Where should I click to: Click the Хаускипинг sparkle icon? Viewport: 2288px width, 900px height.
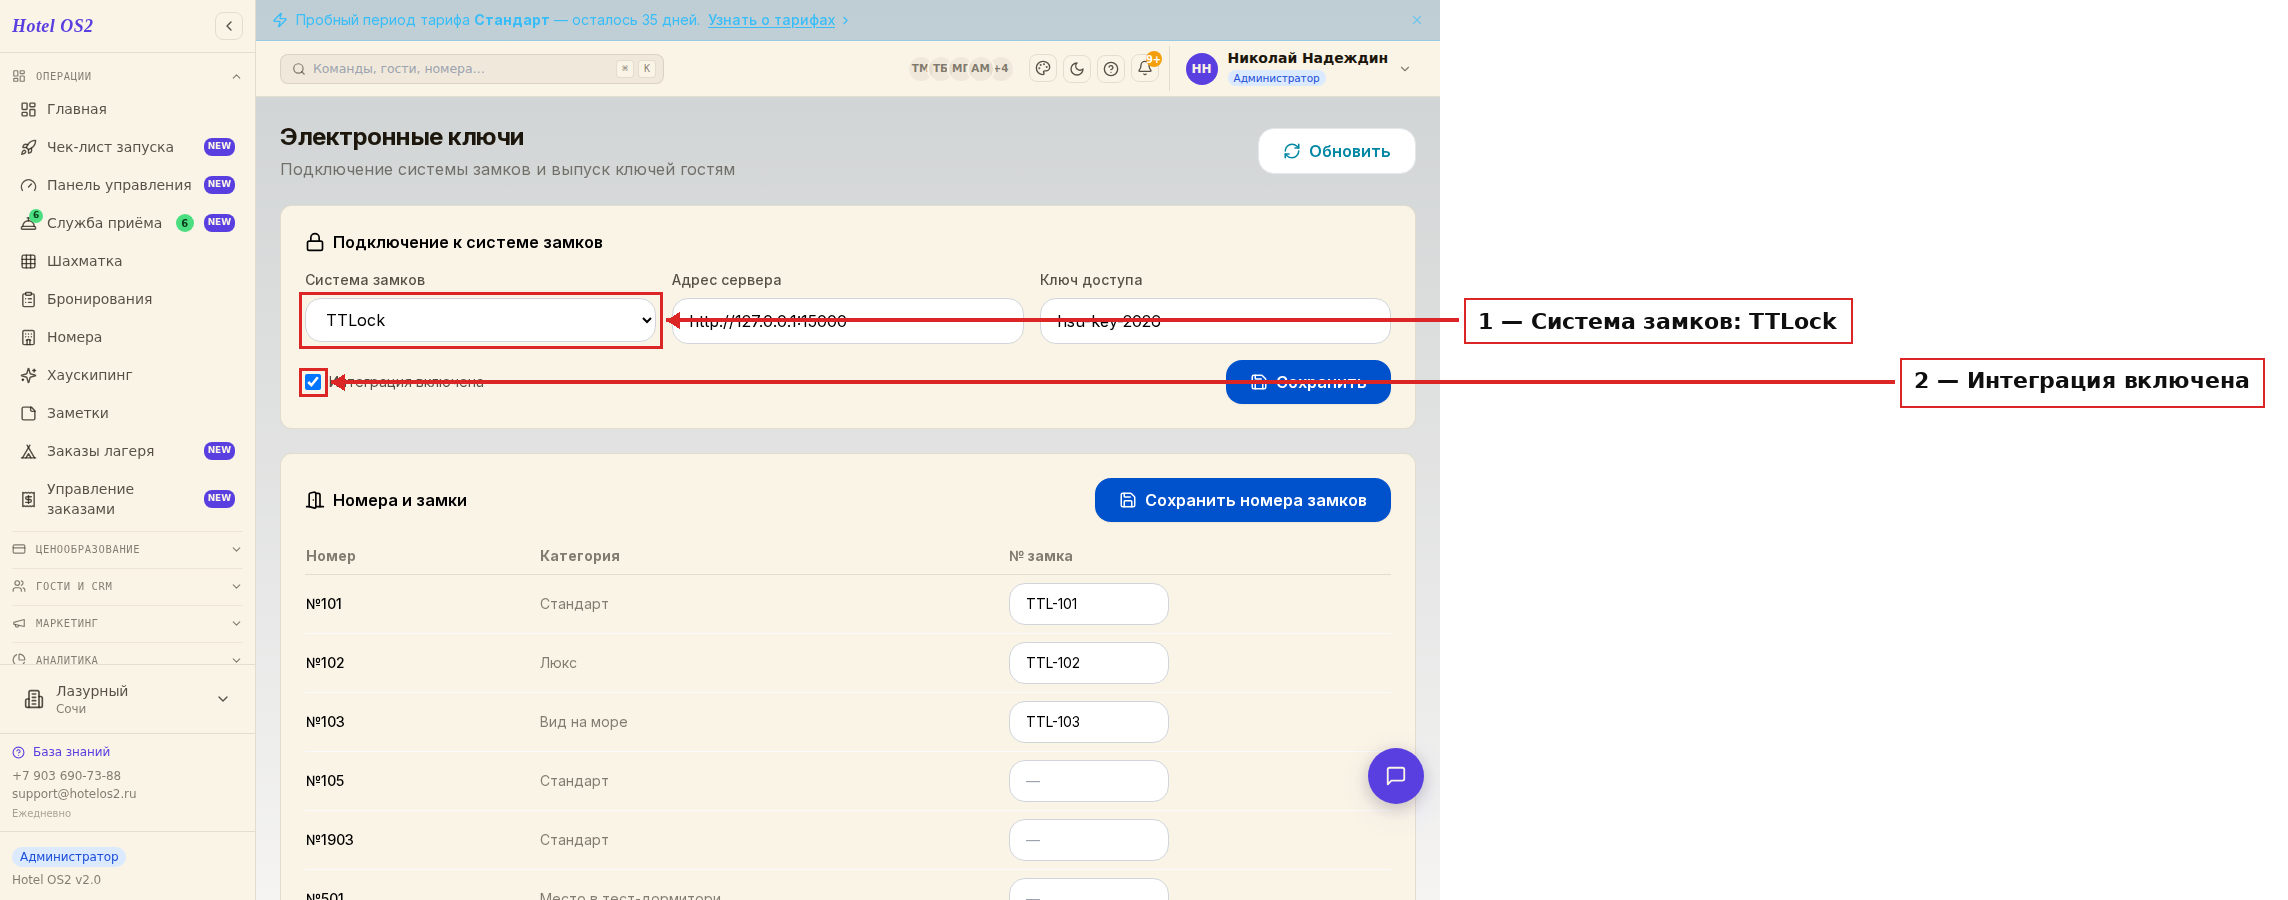[29, 375]
